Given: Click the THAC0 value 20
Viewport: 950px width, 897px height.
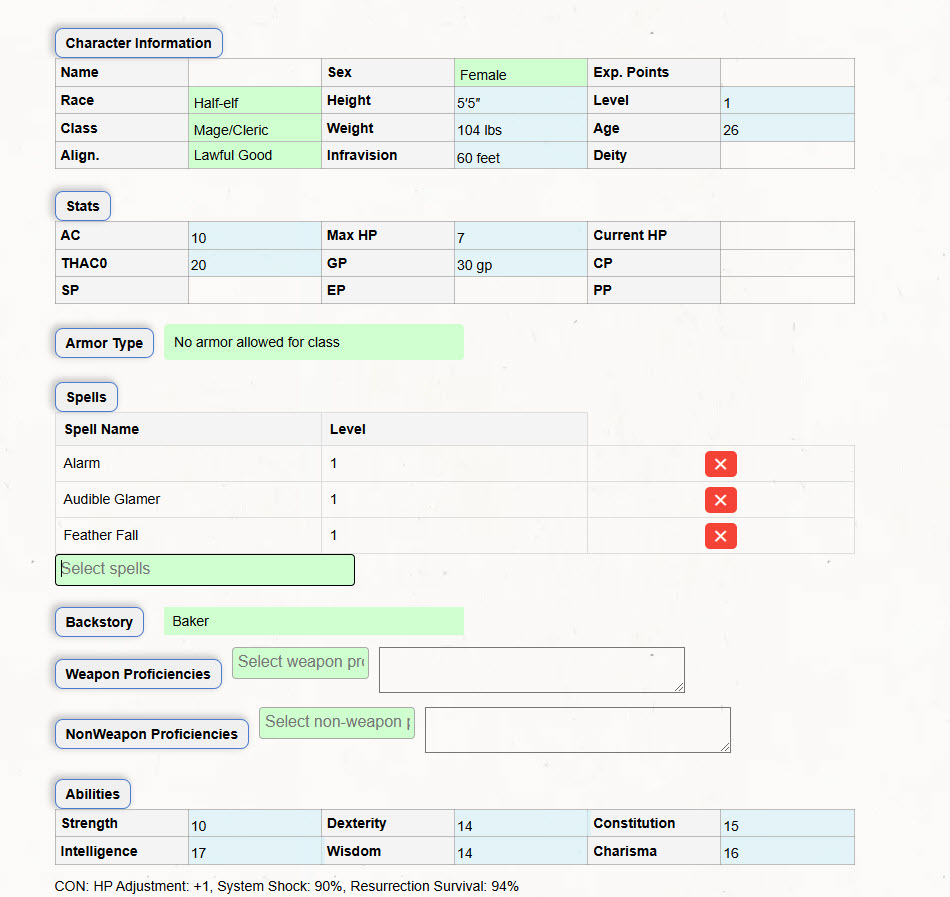Looking at the screenshot, I should (254, 263).
